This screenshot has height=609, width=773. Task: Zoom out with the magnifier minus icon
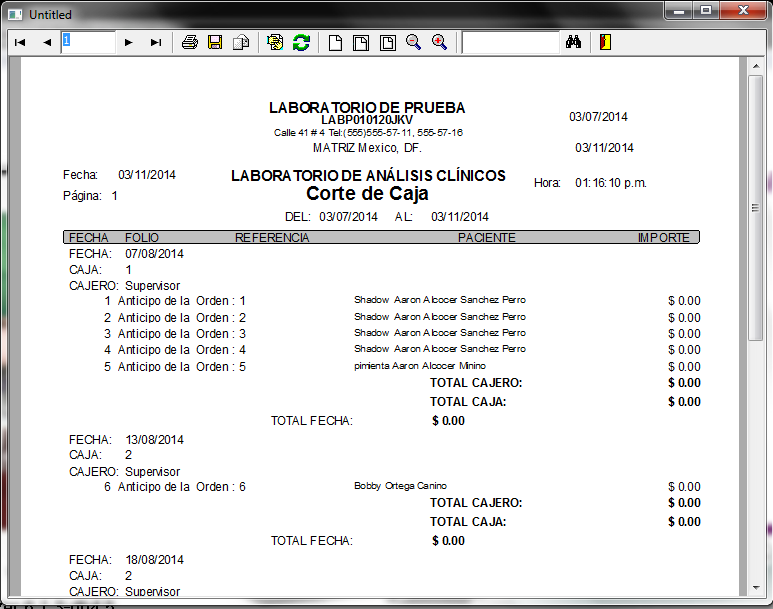point(413,42)
